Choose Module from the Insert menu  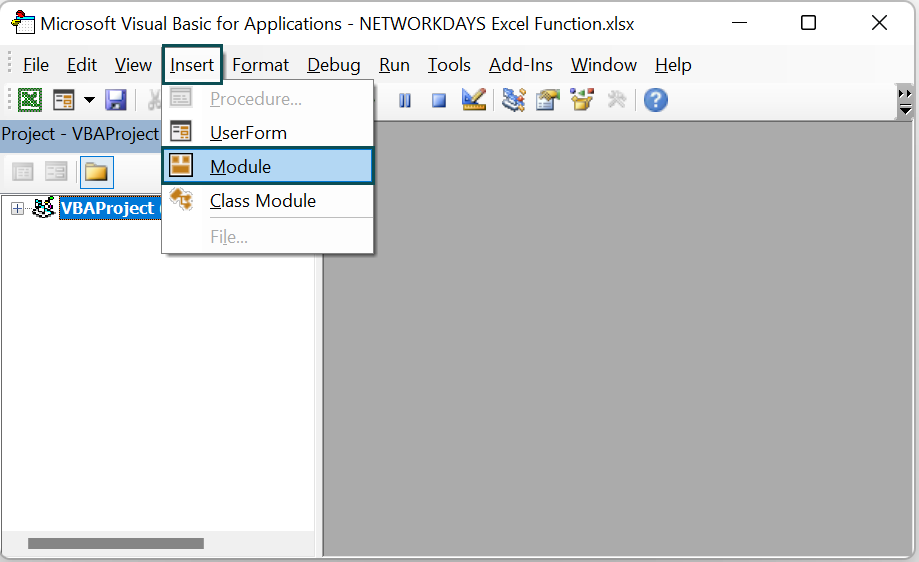[x=267, y=166]
